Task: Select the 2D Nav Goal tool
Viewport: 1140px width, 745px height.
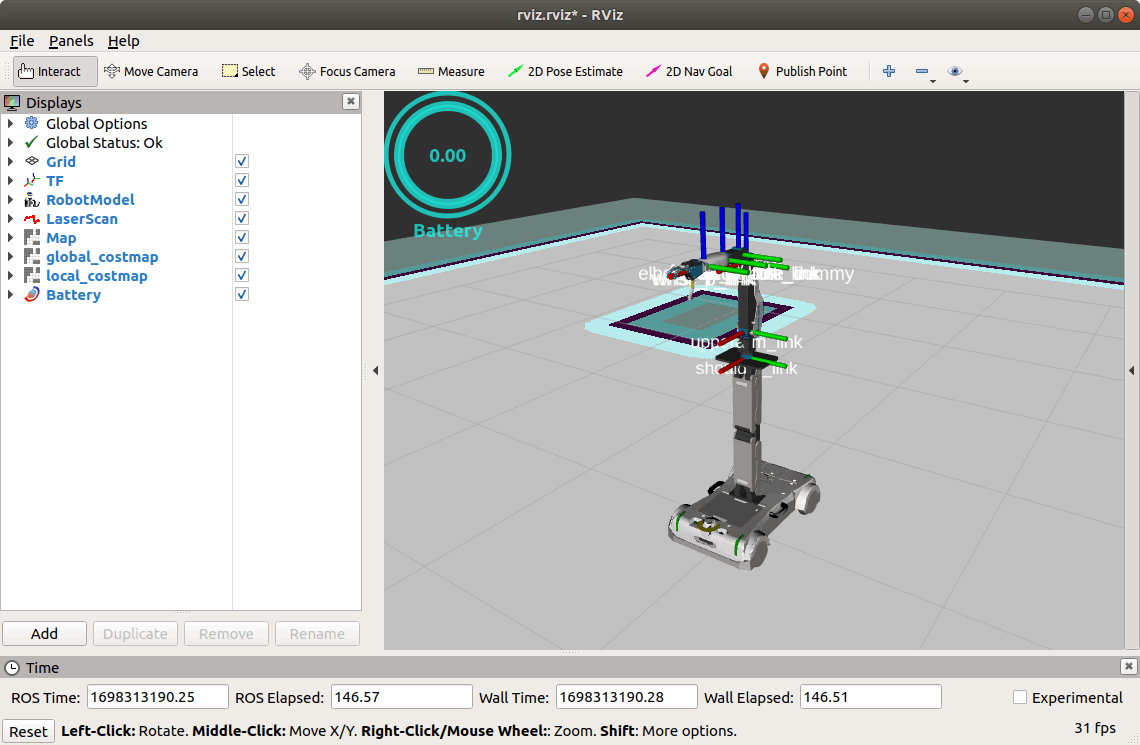Action: (689, 71)
